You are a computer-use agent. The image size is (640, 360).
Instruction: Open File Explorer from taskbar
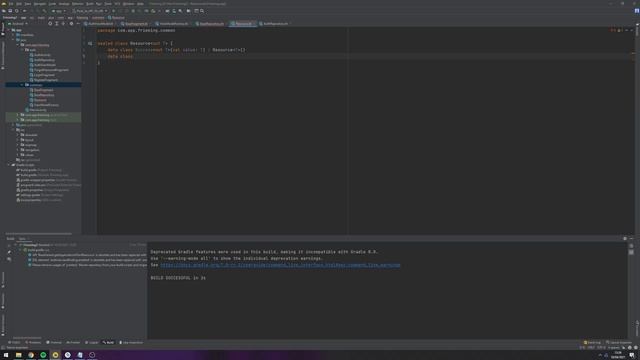pyautogui.click(x=18, y=355)
